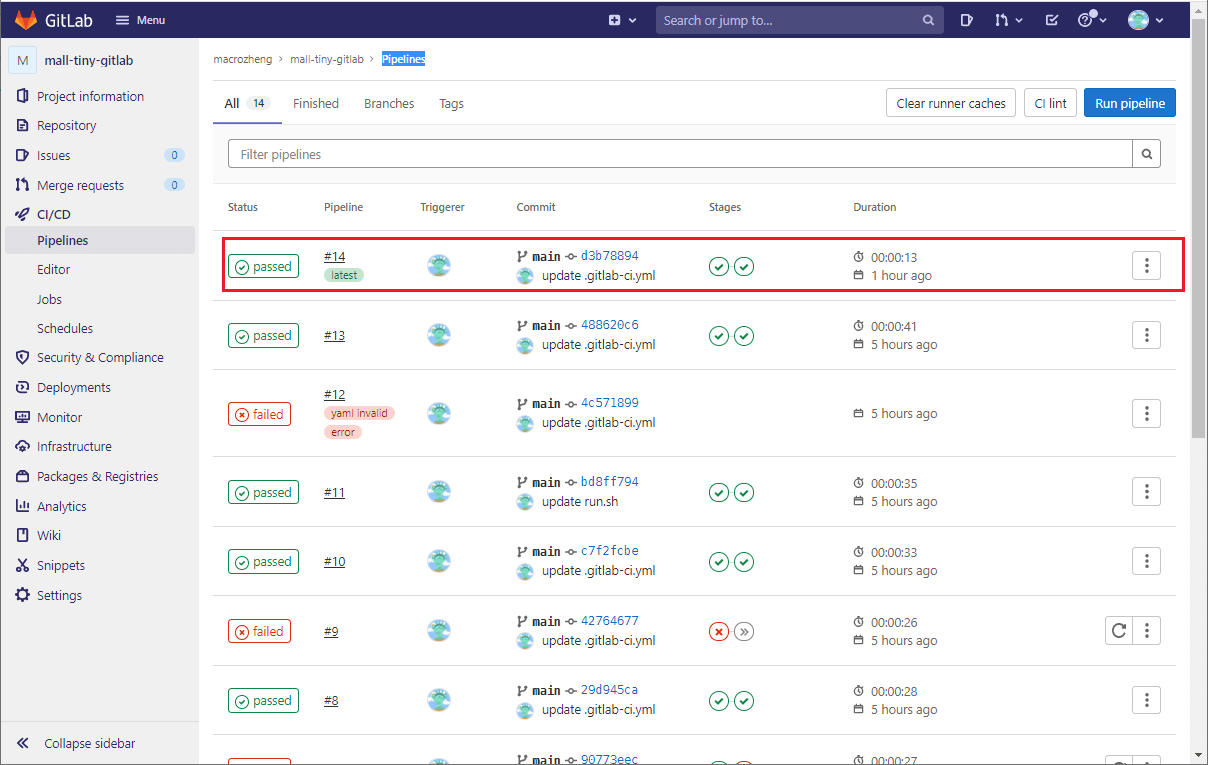Open the actions menu for pipeline #14
The width and height of the screenshot is (1208, 765).
1146,265
